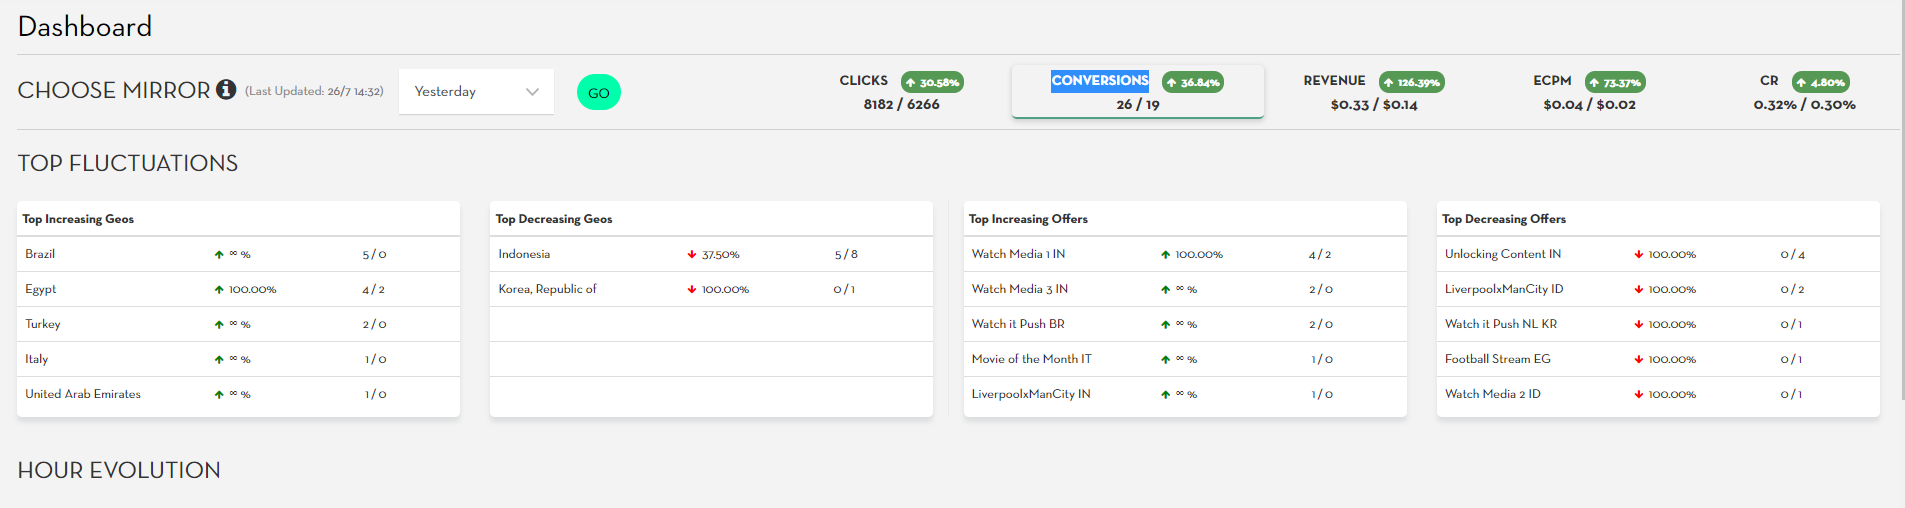Click Movie of the Month IT offer

point(1031,359)
